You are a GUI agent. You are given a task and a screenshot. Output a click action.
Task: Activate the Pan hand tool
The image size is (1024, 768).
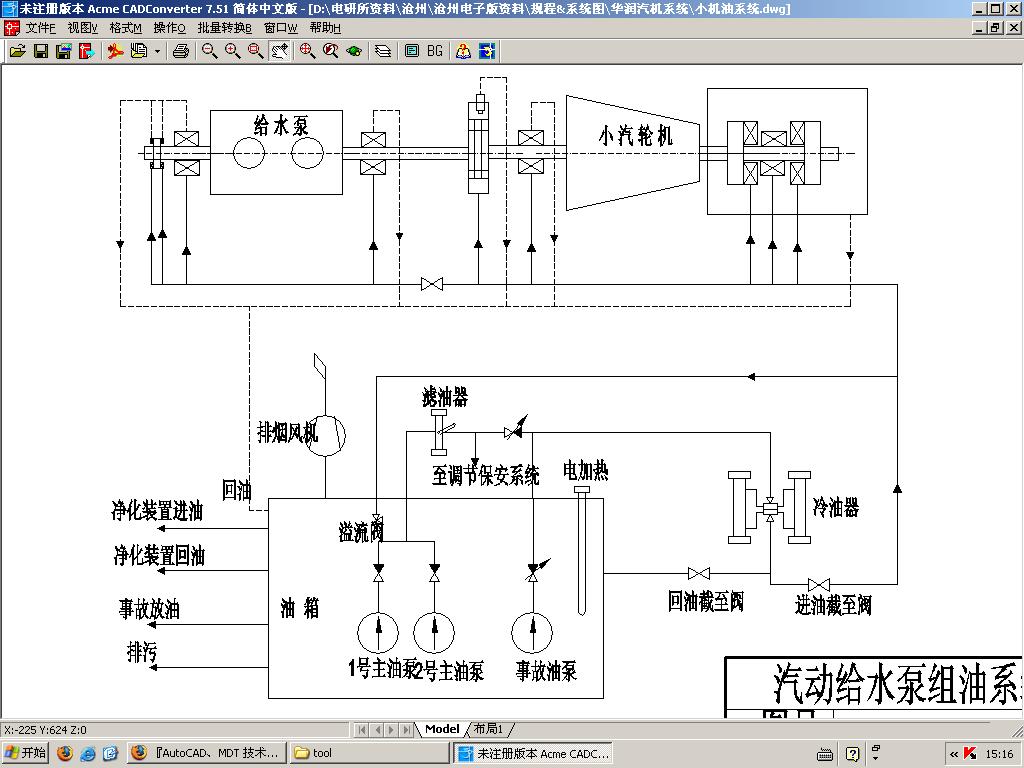279,51
